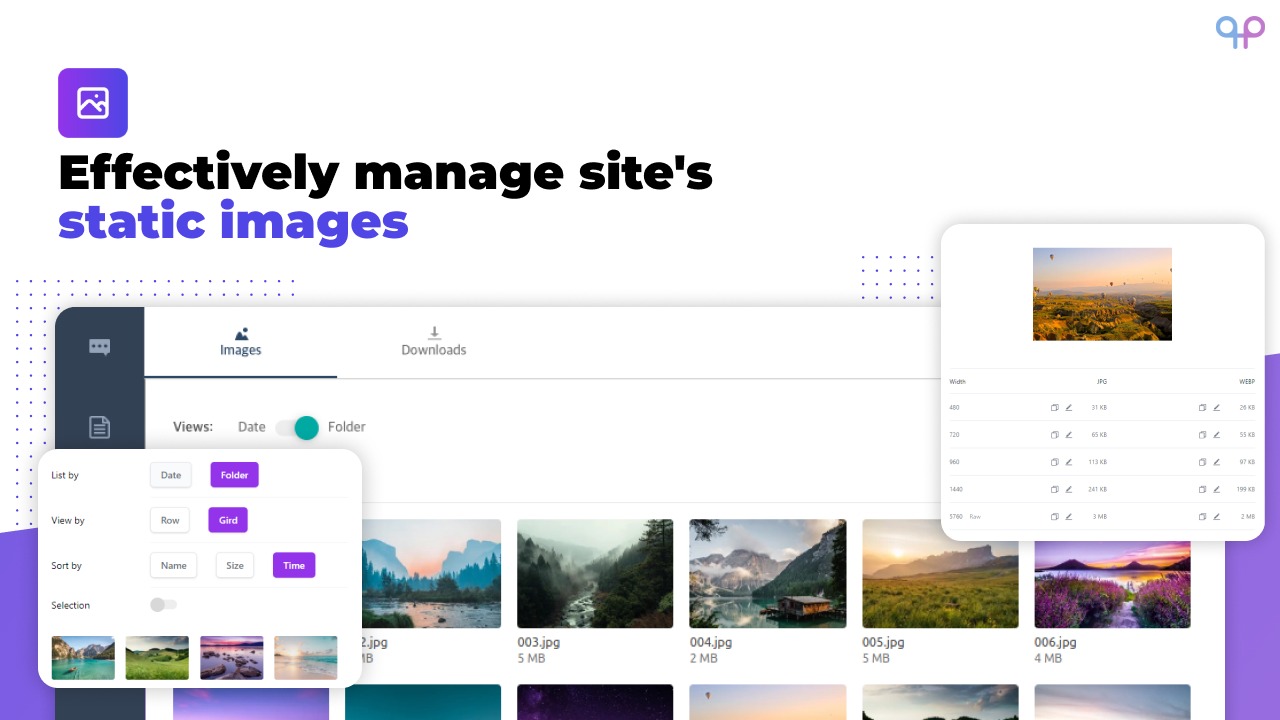
Task: Switch to the Downloads tab
Action: pyautogui.click(x=434, y=342)
